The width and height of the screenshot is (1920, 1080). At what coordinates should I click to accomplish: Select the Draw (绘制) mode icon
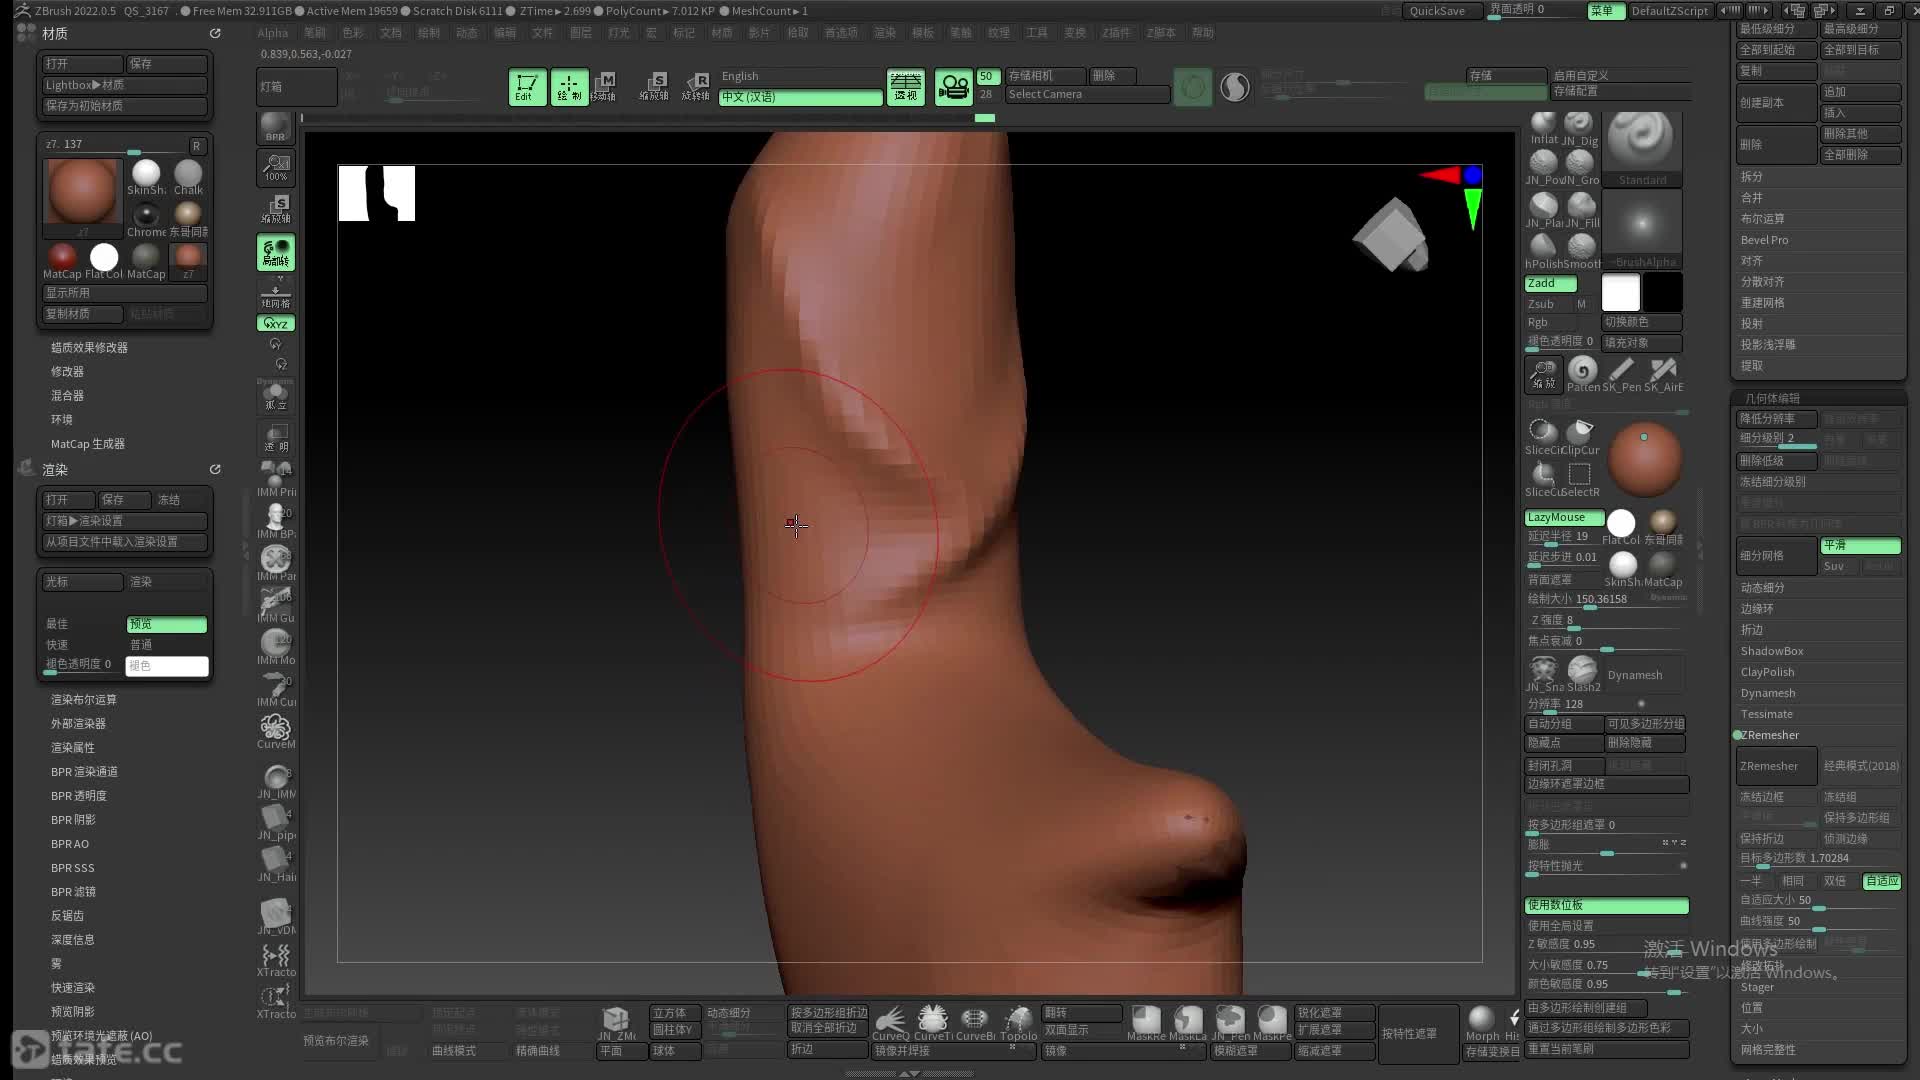click(x=569, y=87)
